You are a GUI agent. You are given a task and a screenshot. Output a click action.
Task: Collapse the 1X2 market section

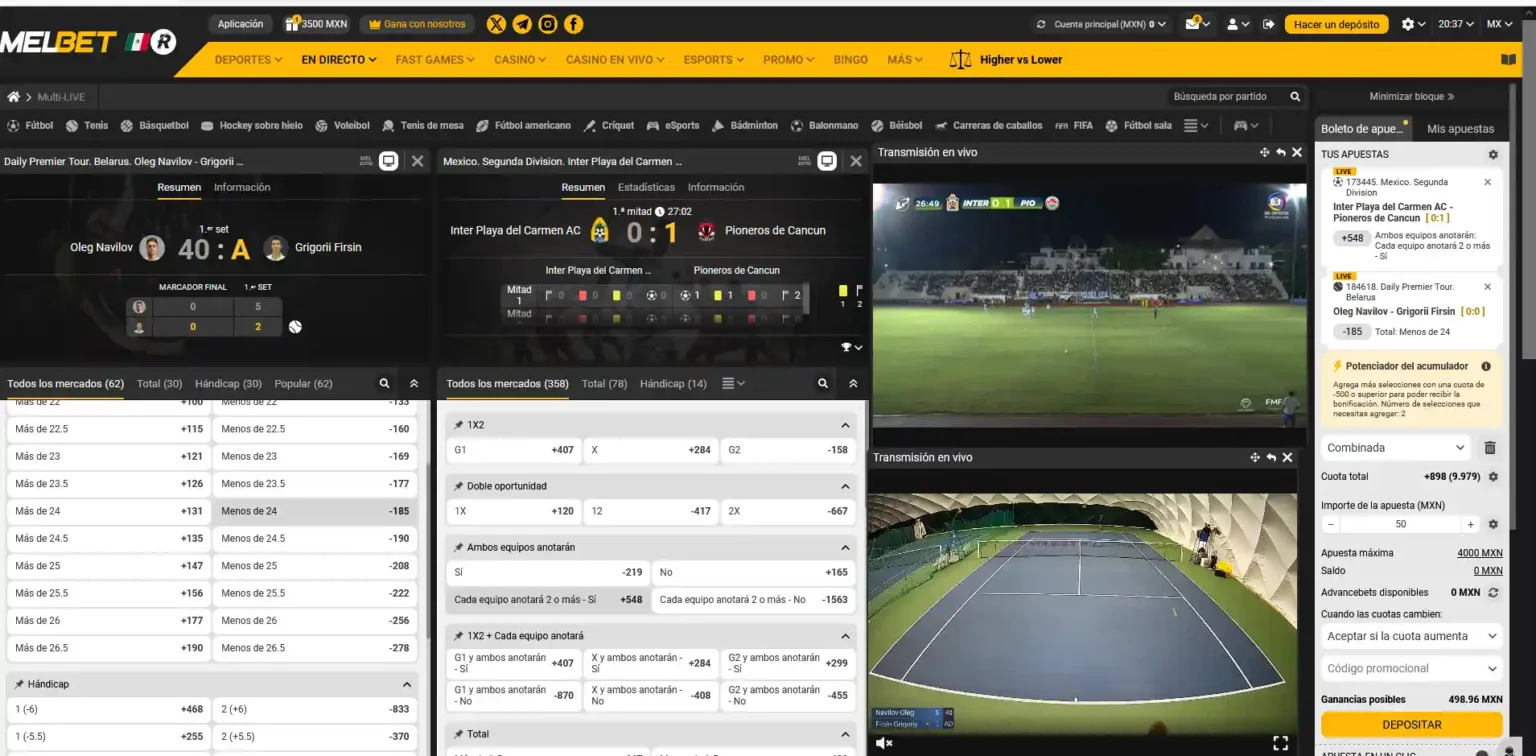click(x=845, y=425)
